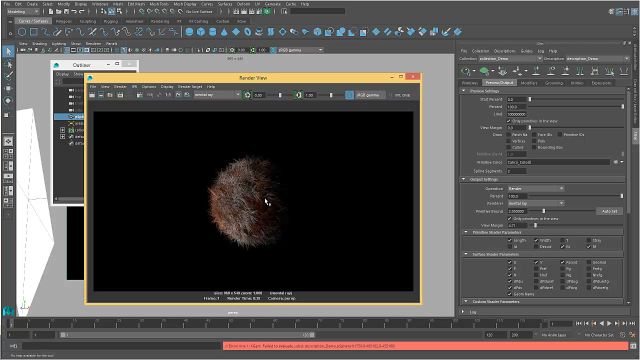This screenshot has height=360, width=640.
Task: Create NURBS cylinder from shelf
Action: (x=213, y=32)
